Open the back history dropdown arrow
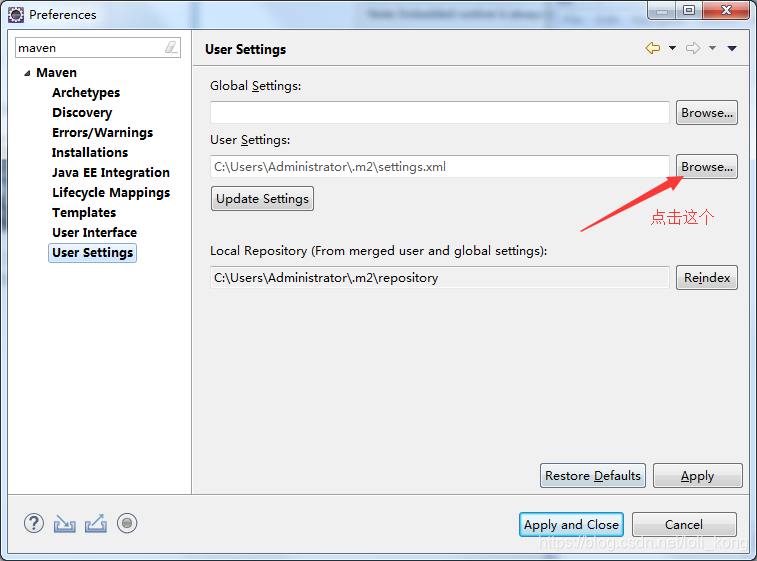Image resolution: width=757 pixels, height=561 pixels. click(672, 48)
